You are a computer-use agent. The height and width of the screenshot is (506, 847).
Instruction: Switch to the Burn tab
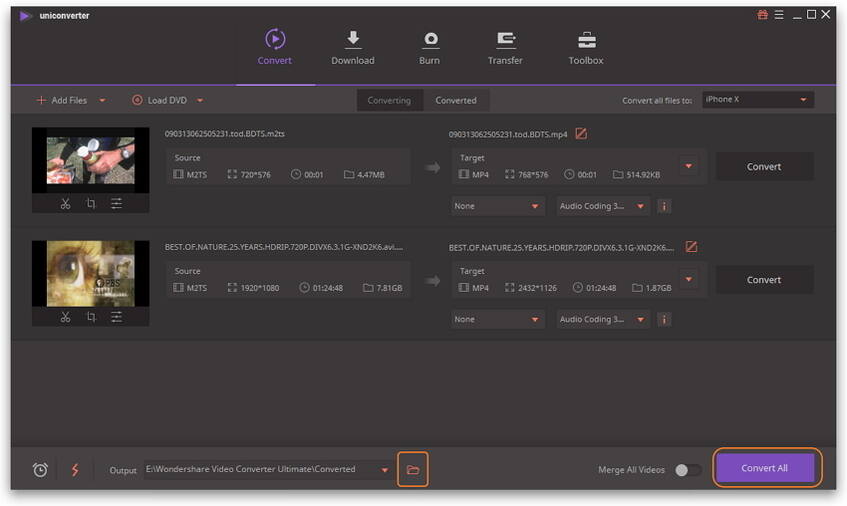click(x=429, y=48)
